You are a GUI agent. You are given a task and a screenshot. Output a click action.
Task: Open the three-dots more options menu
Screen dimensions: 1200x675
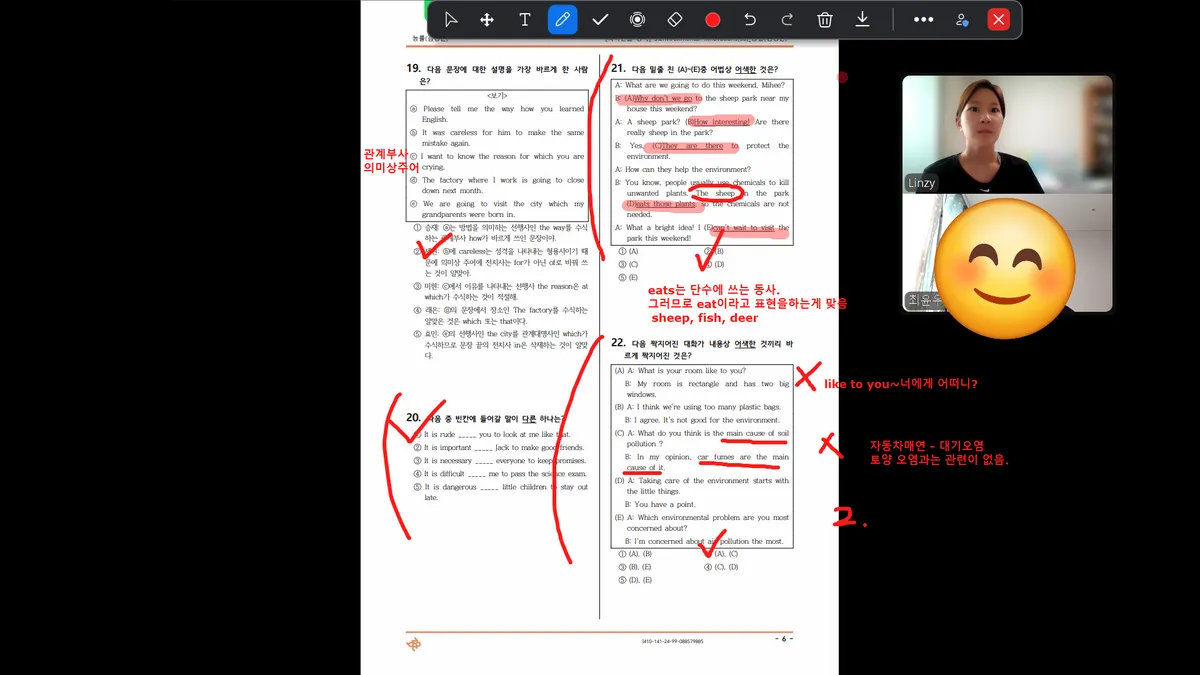coord(923,20)
